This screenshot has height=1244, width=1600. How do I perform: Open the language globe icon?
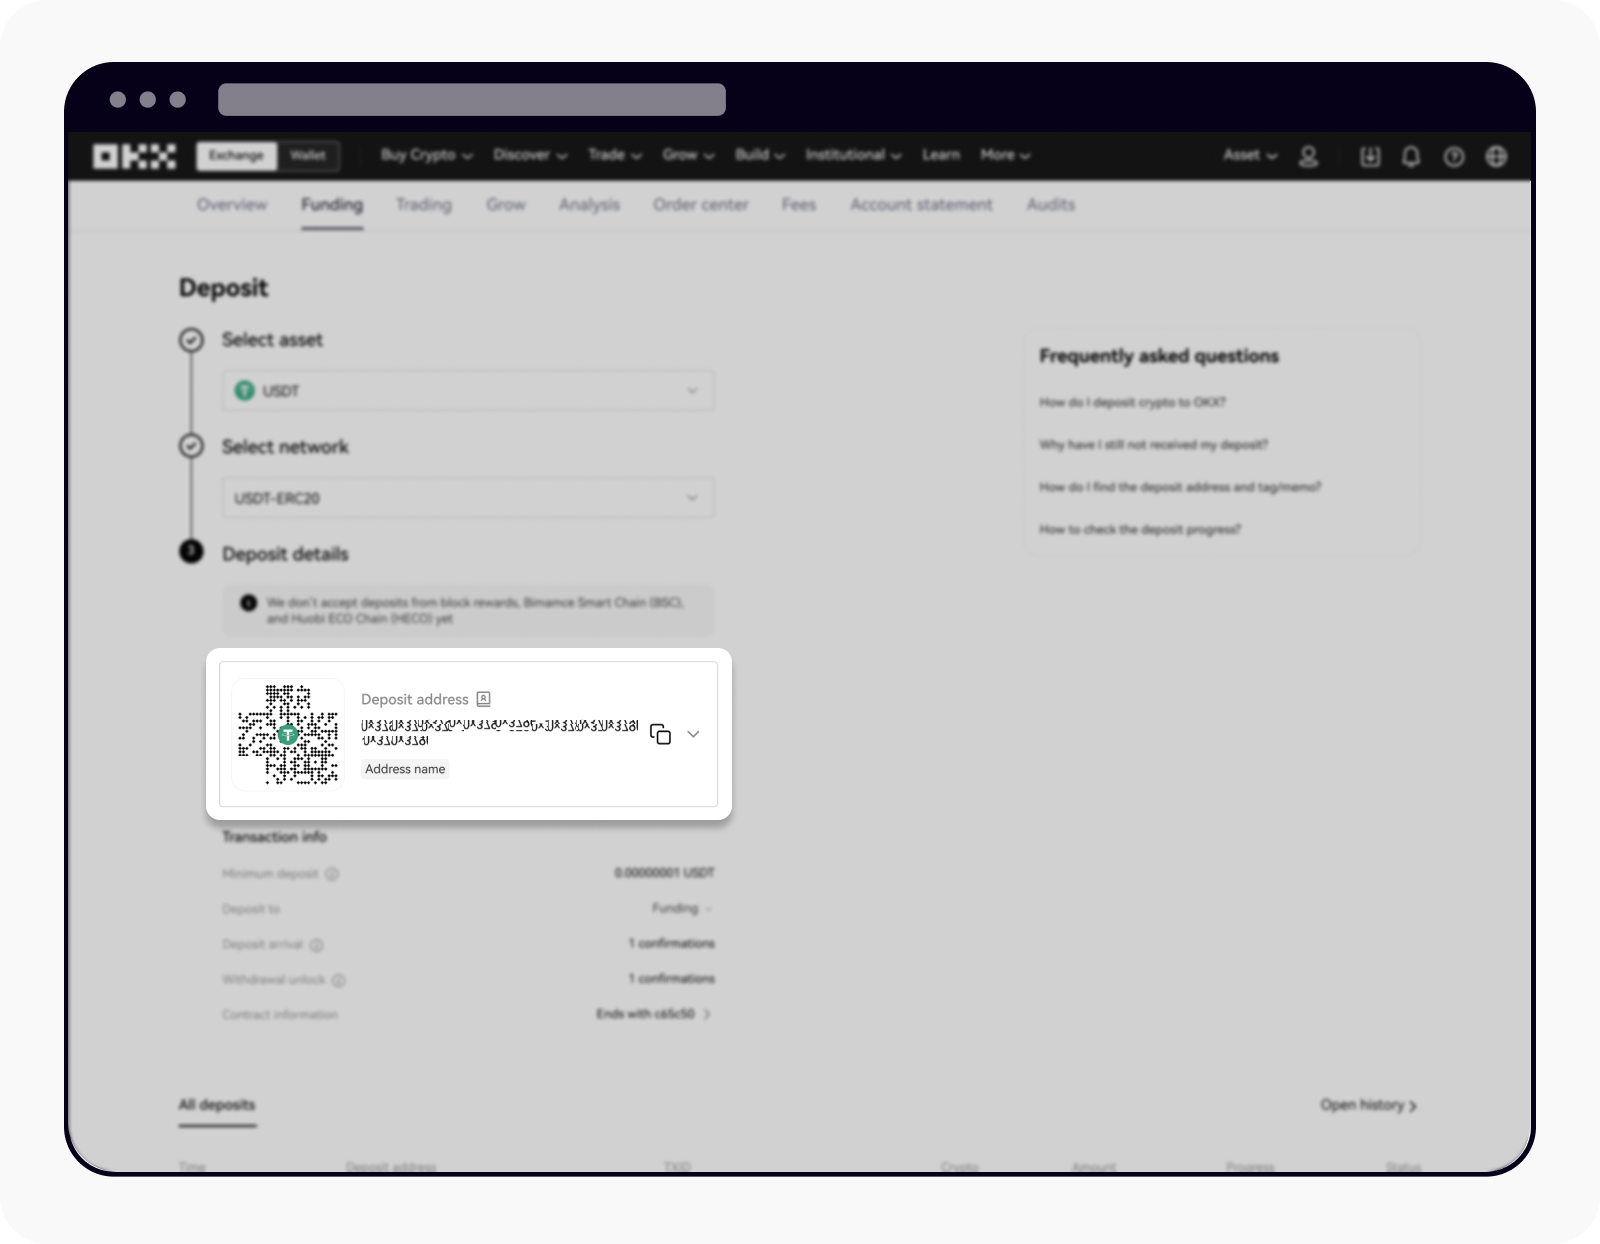[x=1496, y=156]
